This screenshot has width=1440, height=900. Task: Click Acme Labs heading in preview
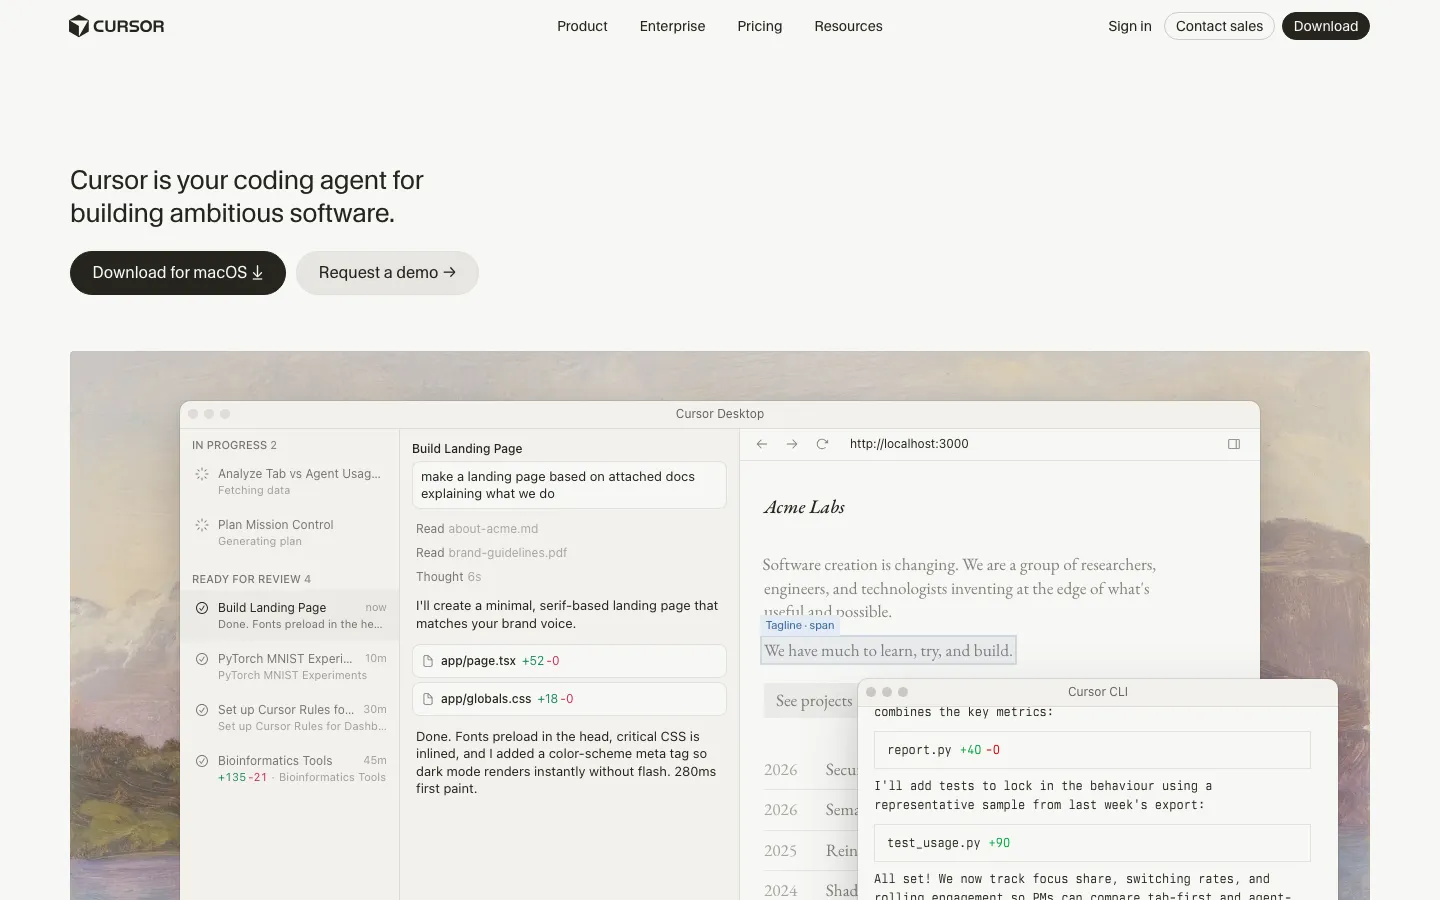[x=804, y=507]
